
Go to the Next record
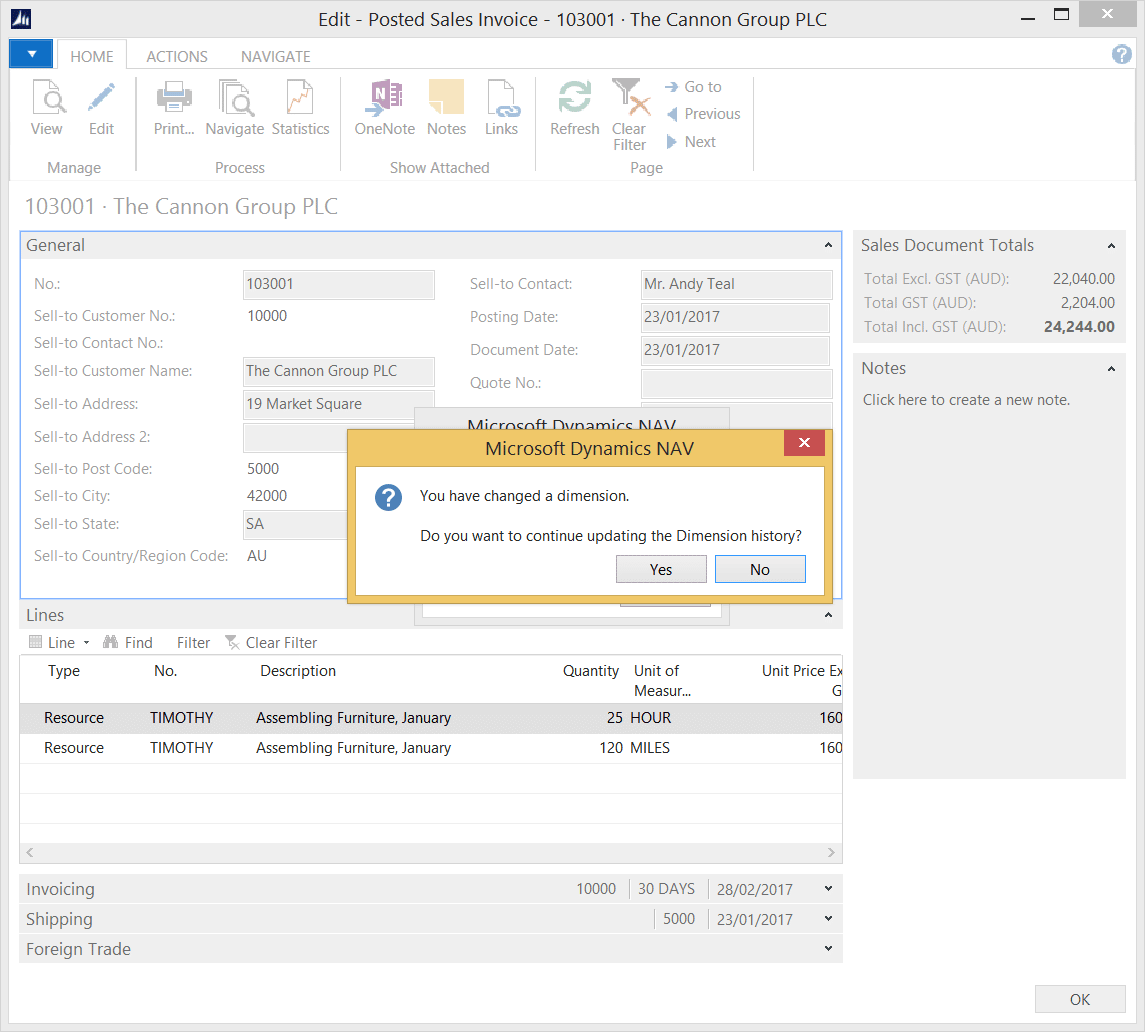coord(691,142)
